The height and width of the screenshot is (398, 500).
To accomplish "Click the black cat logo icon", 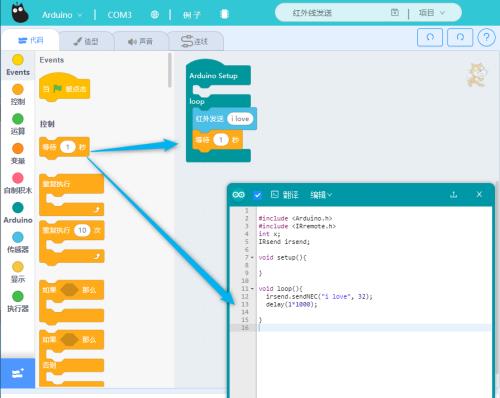I will (20, 13).
